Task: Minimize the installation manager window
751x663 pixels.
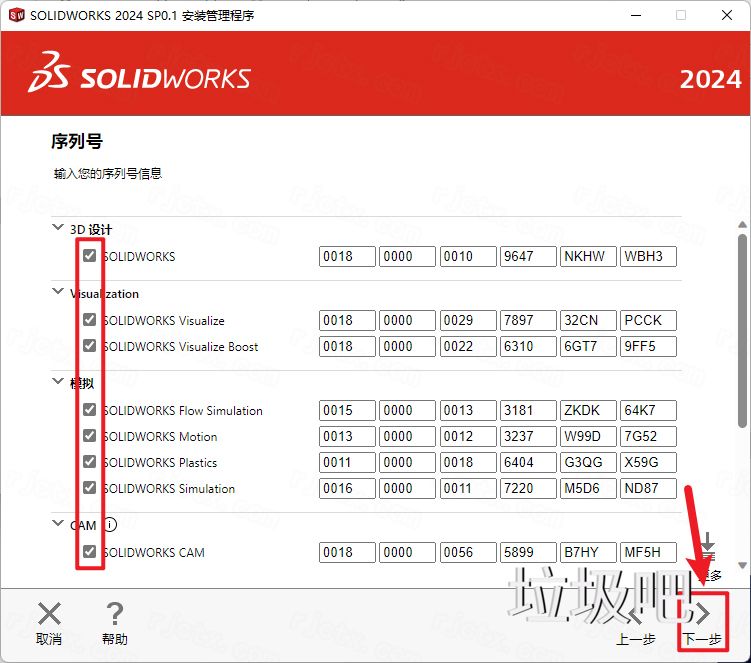Action: 636,15
